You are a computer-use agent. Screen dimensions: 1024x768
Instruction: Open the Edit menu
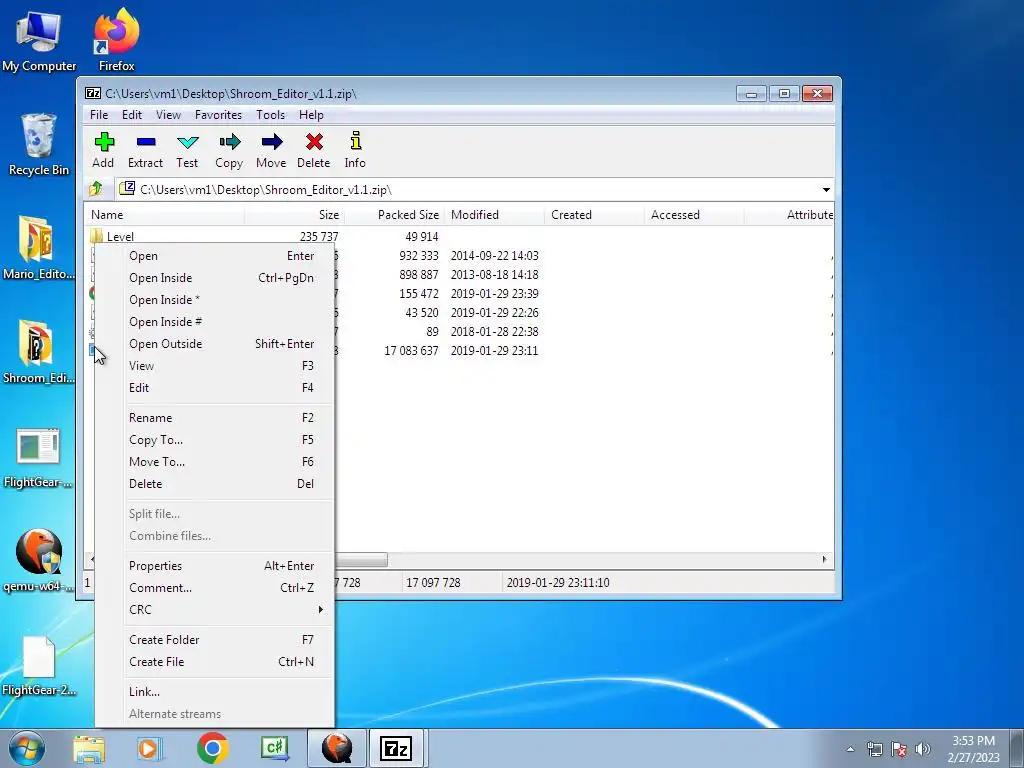tap(131, 114)
